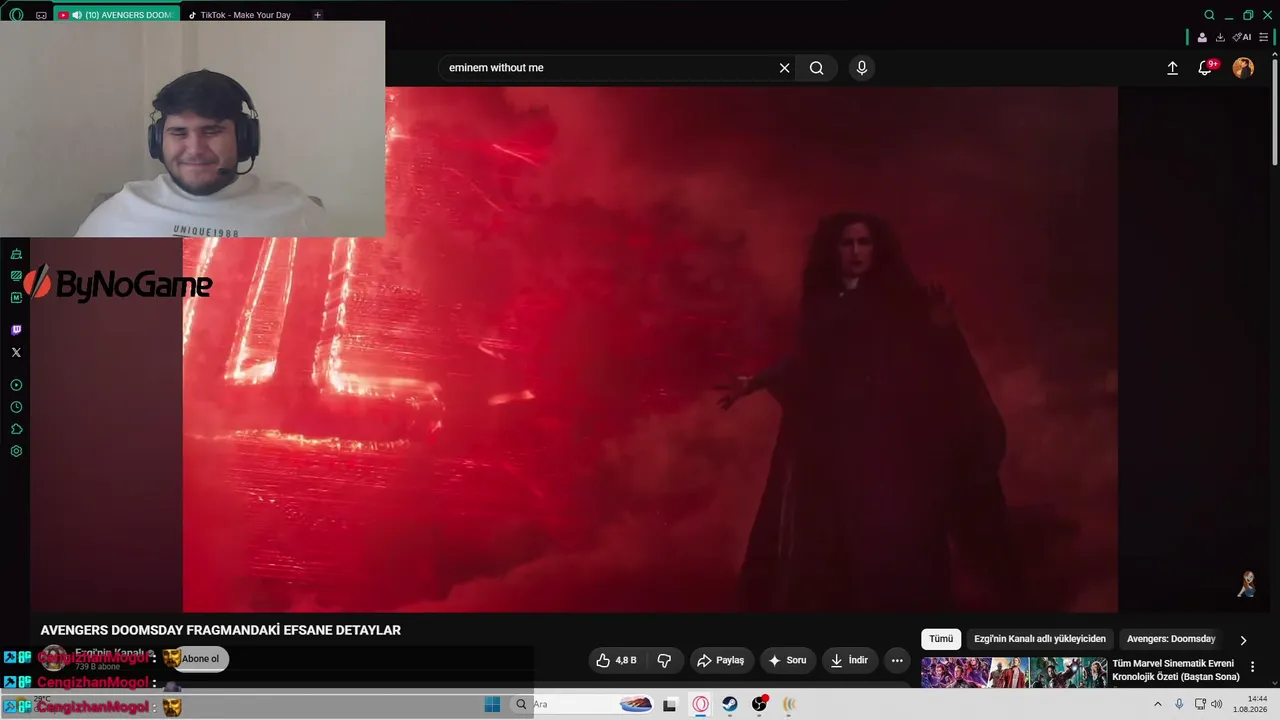1280x720 pixels.
Task: Select the Tümü filter chip
Action: [941, 639]
